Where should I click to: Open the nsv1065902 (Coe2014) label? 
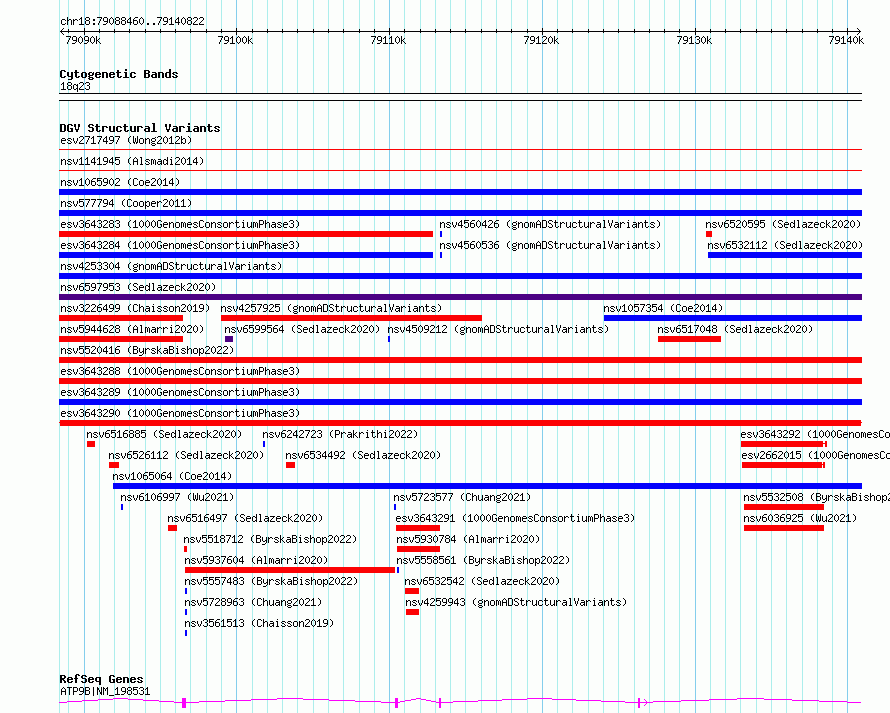click(x=120, y=182)
